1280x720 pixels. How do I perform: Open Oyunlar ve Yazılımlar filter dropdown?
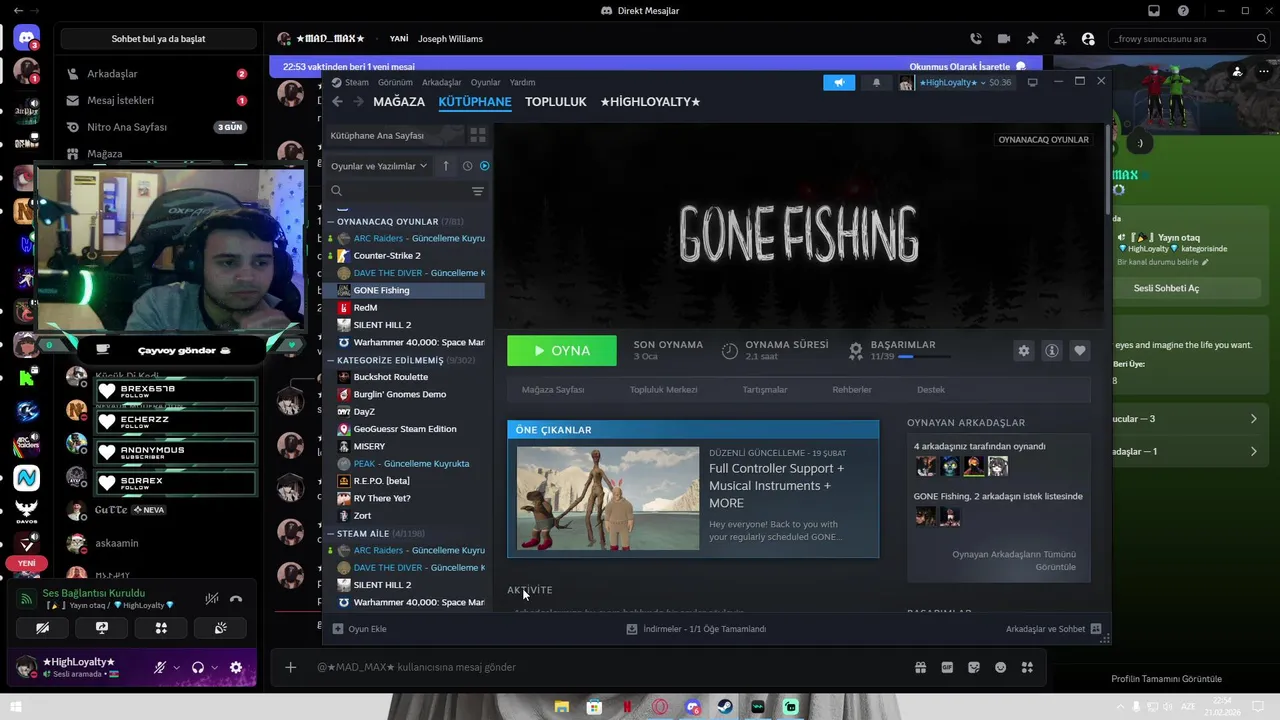[379, 166]
